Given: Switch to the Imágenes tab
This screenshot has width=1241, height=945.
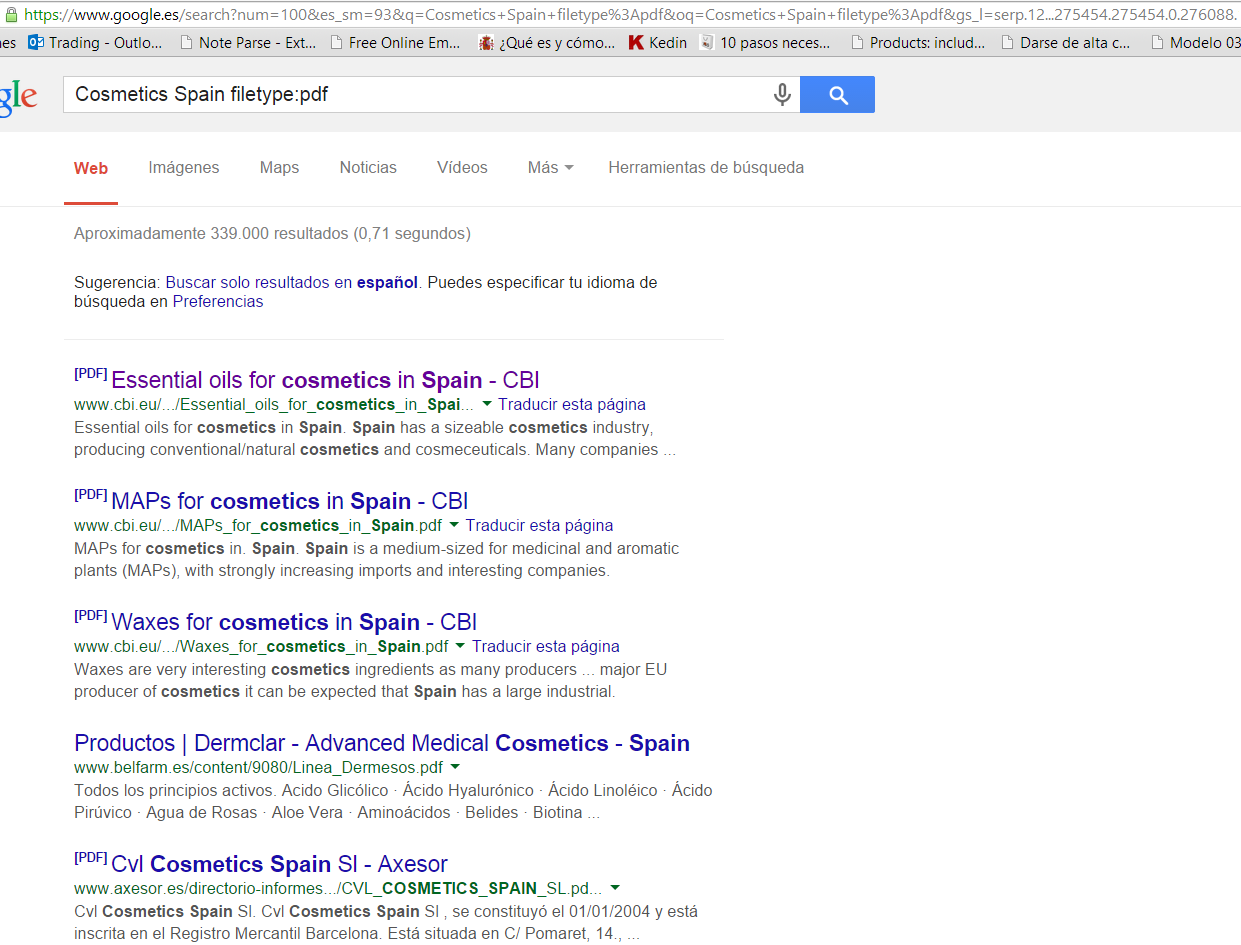Looking at the screenshot, I should click(x=184, y=167).
